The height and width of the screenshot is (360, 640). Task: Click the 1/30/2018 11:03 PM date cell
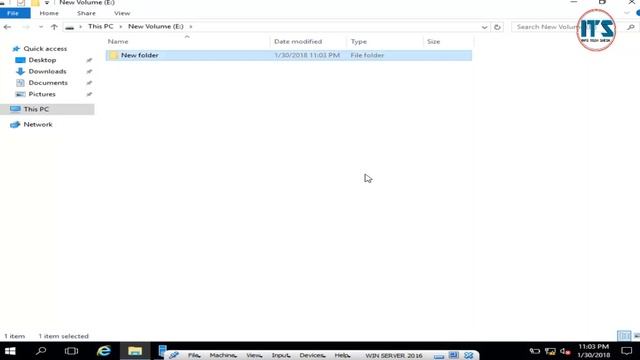(x=307, y=55)
